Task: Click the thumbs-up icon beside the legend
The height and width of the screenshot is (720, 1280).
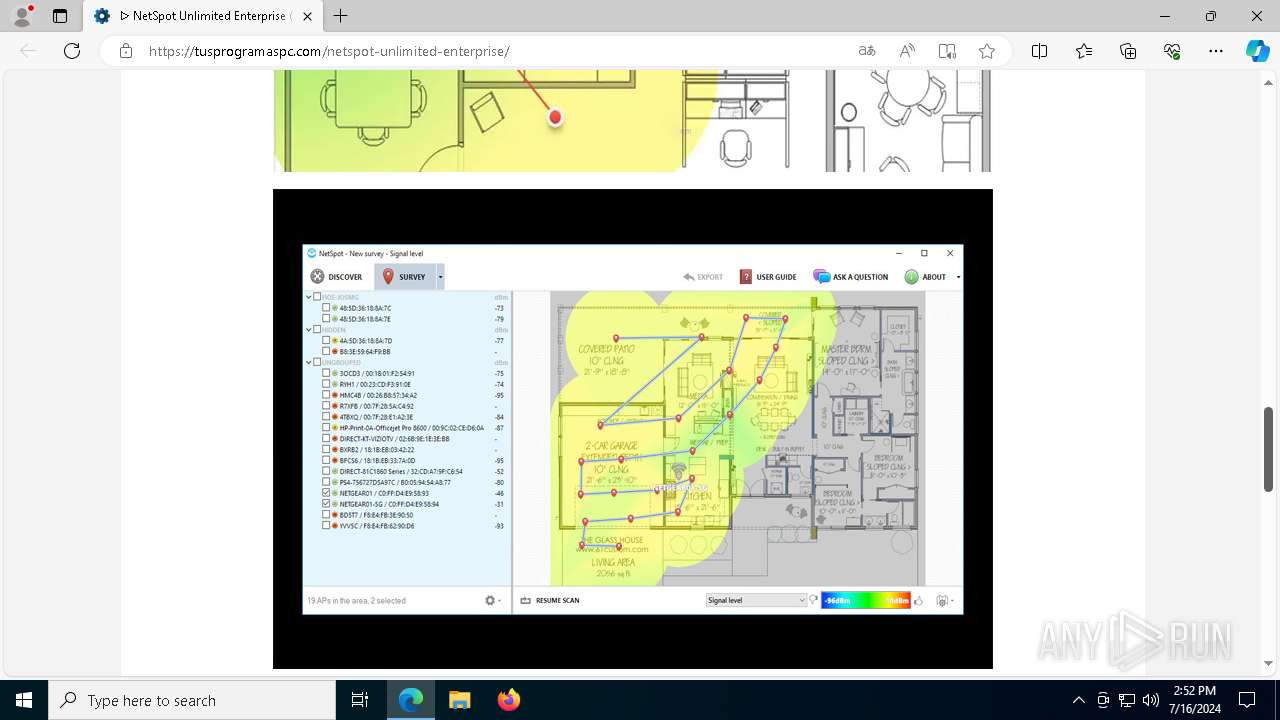Action: (919, 601)
